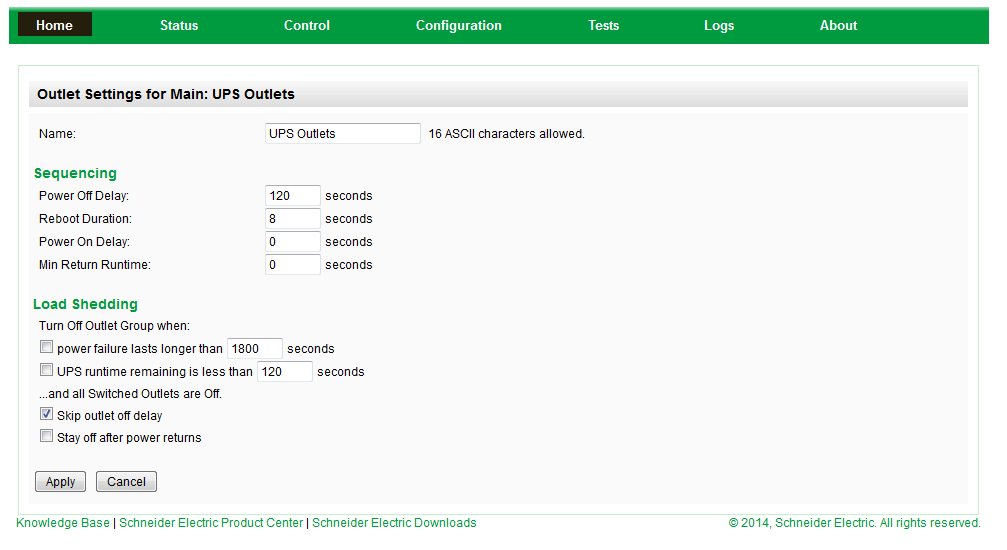Click '...and all Switched Outlets are Off.' text

(130, 394)
